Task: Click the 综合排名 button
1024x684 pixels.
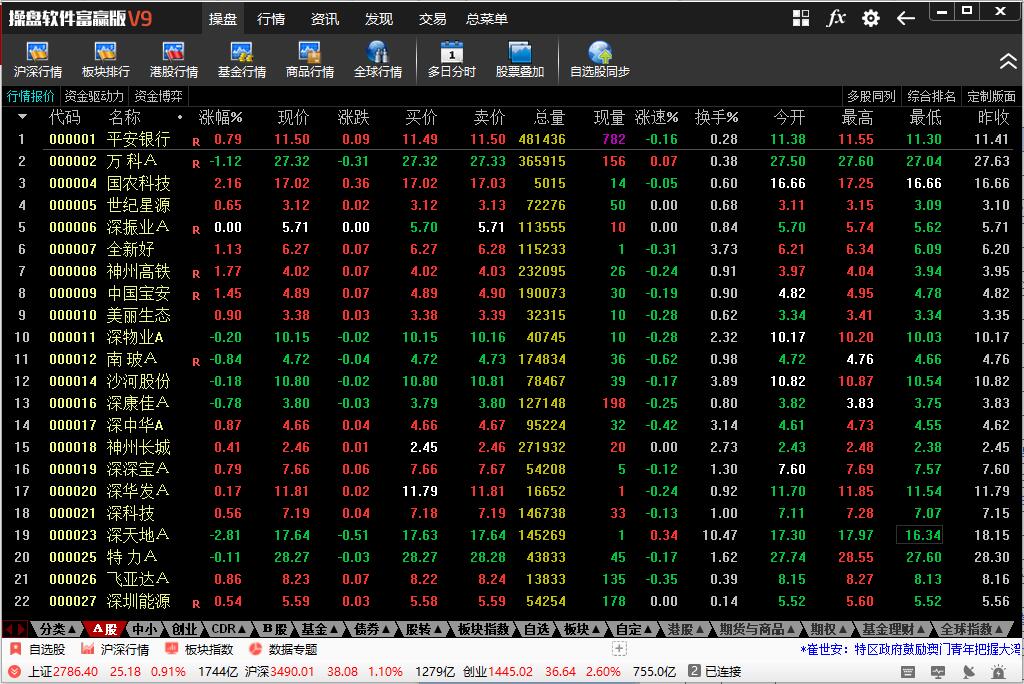Action: point(932,96)
